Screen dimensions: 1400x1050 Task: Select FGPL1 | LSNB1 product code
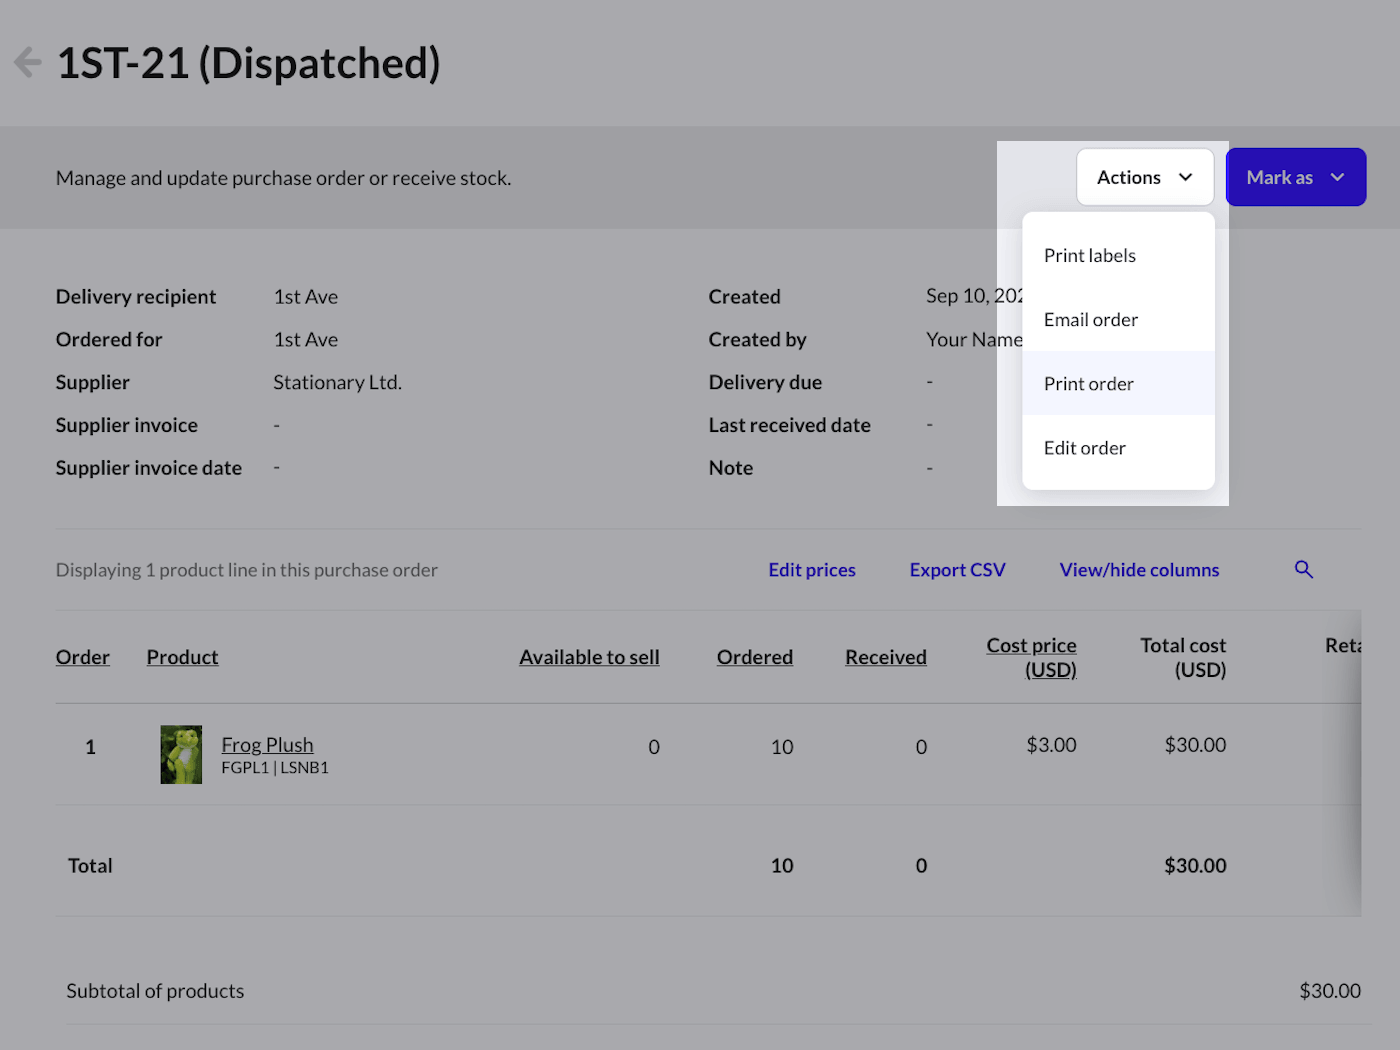pyautogui.click(x=275, y=767)
